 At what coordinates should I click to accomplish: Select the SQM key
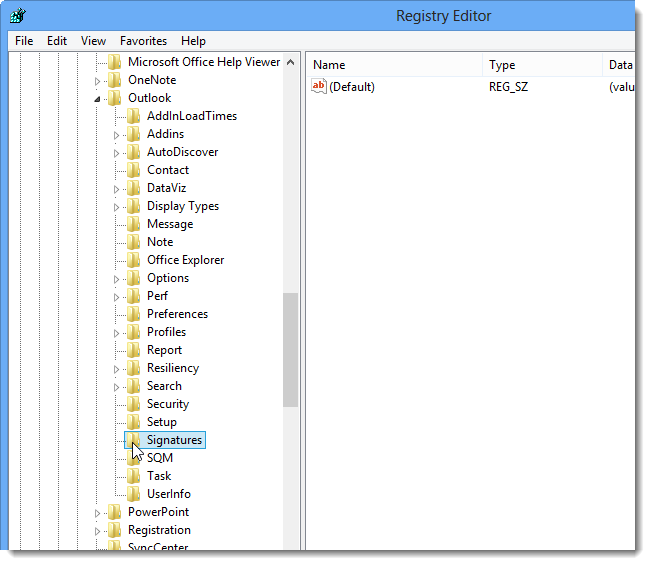[160, 458]
